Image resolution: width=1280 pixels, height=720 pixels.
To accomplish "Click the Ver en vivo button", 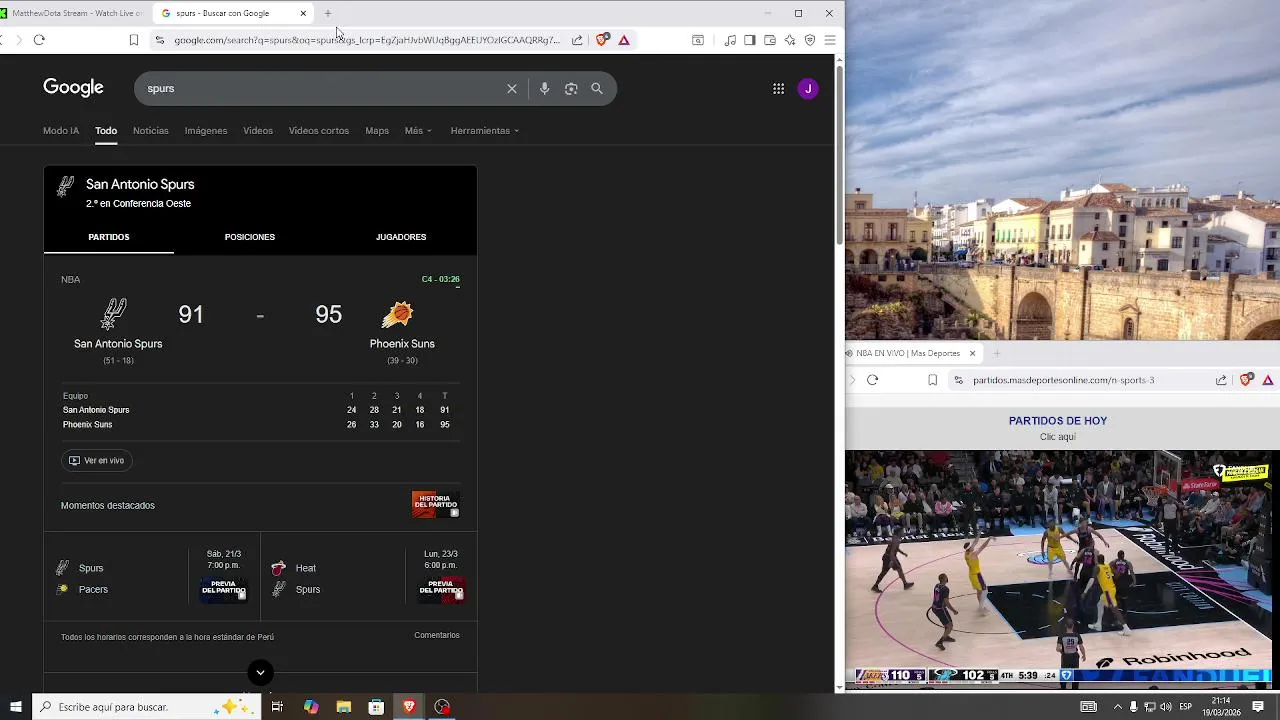I will 97,460.
